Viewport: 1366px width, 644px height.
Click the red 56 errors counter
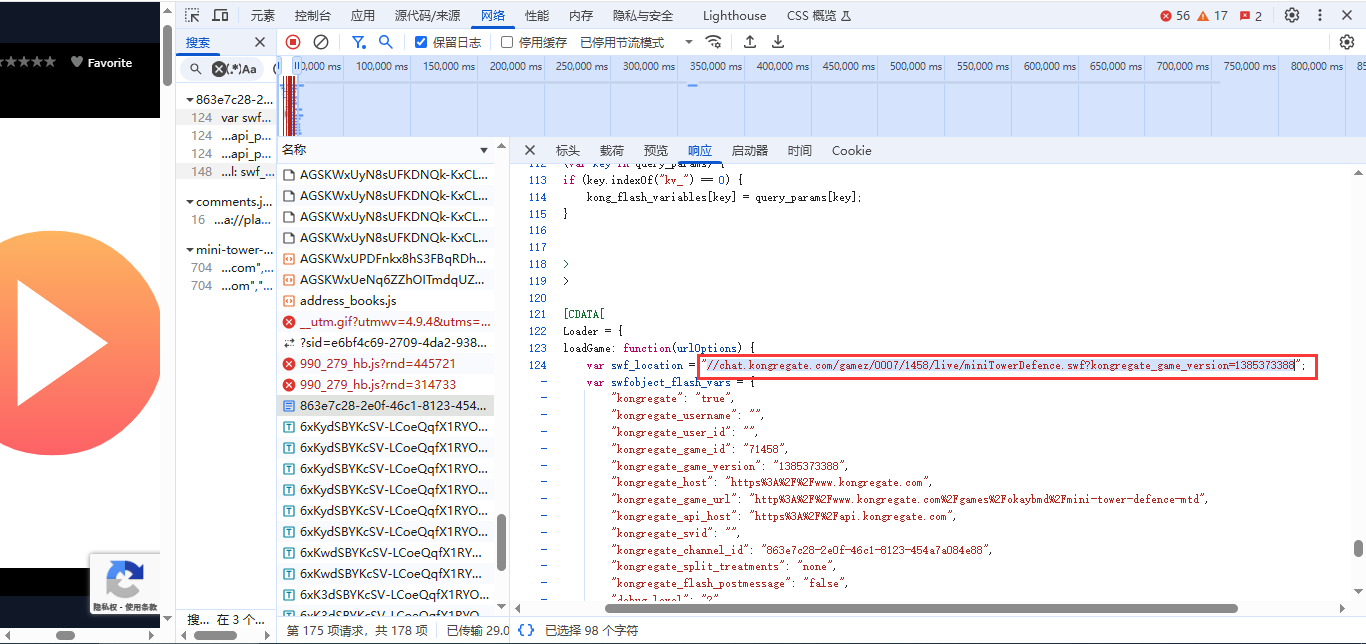(1175, 15)
